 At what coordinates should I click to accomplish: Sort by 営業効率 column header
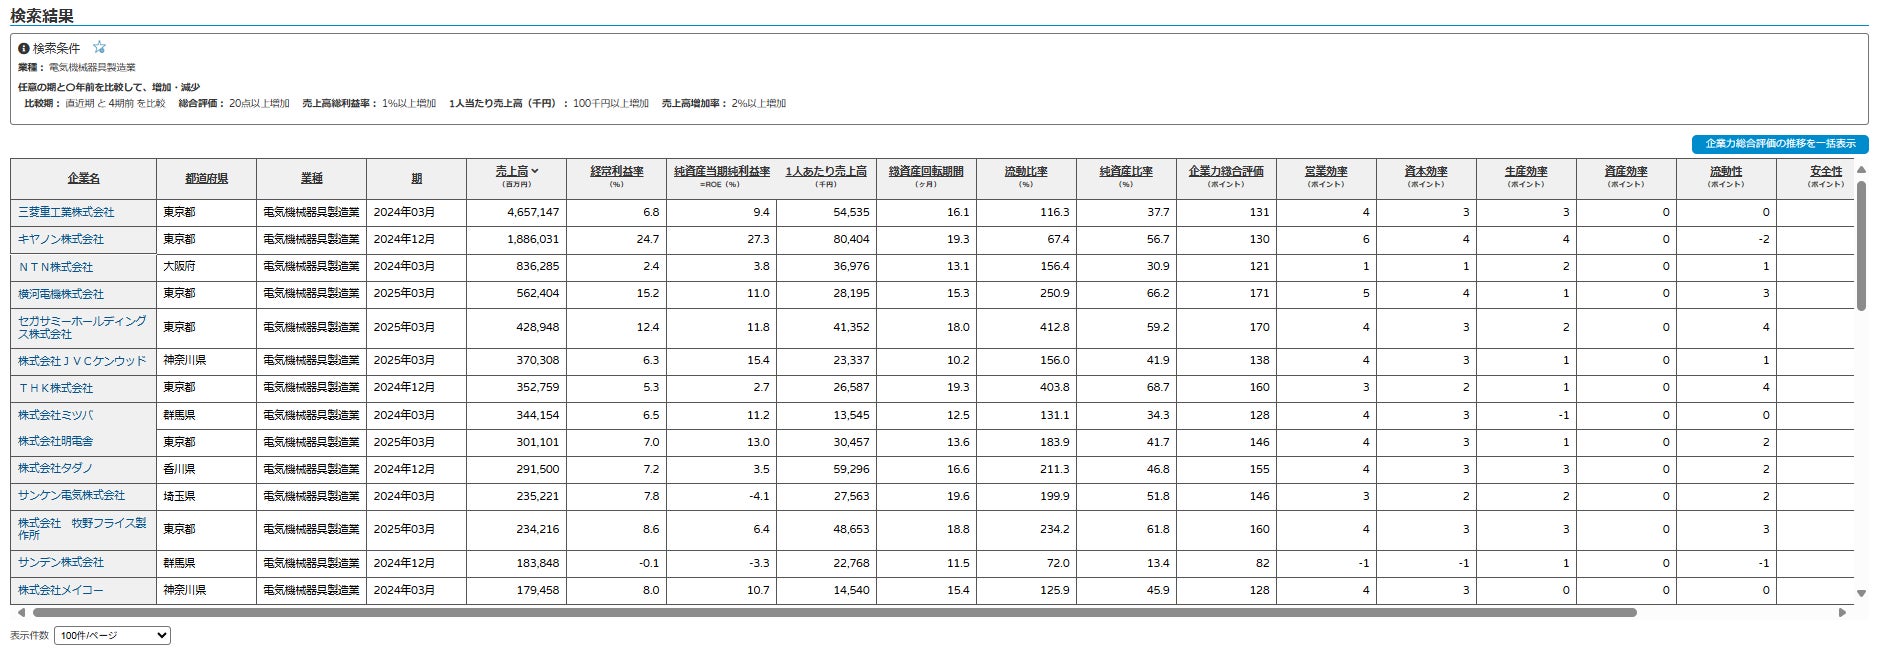pos(1326,171)
